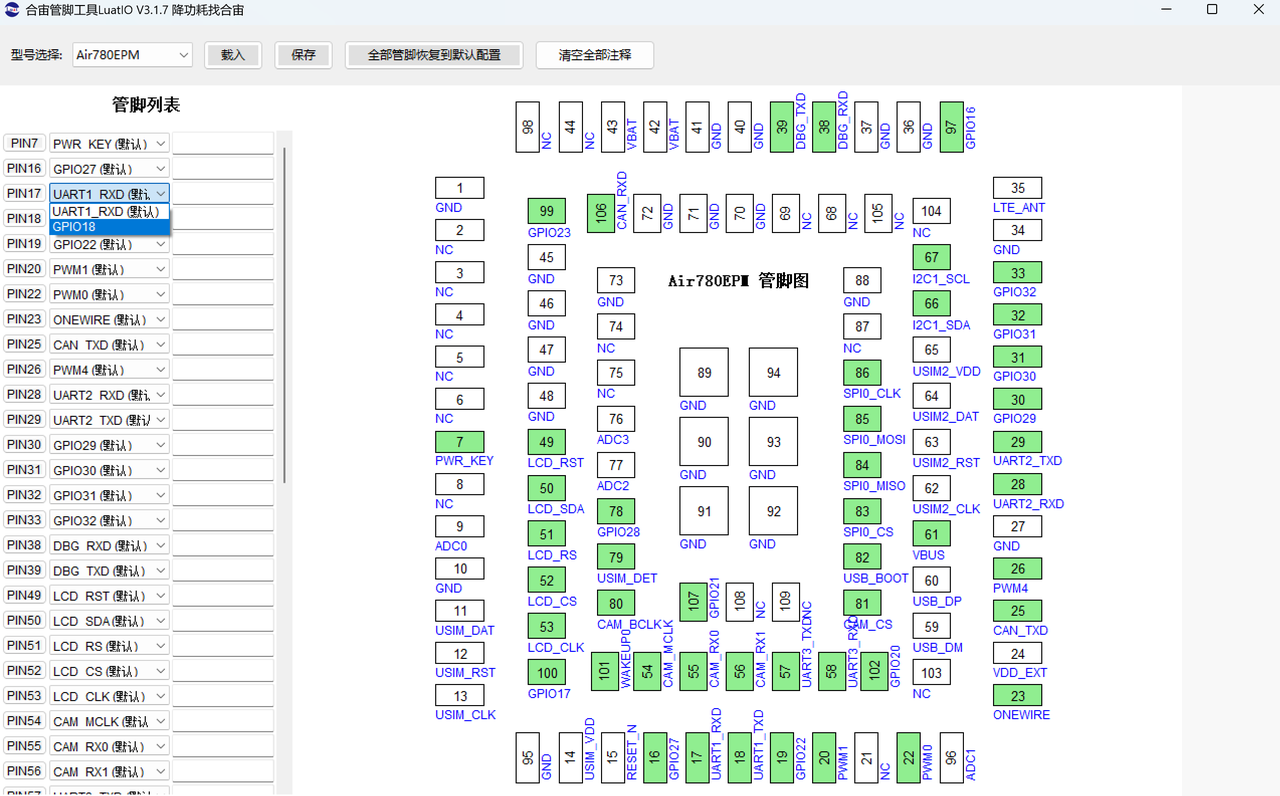Image resolution: width=1280 pixels, height=796 pixels.
Task: Click pin 86 SPI0_CLK in the diagram
Action: point(862,372)
